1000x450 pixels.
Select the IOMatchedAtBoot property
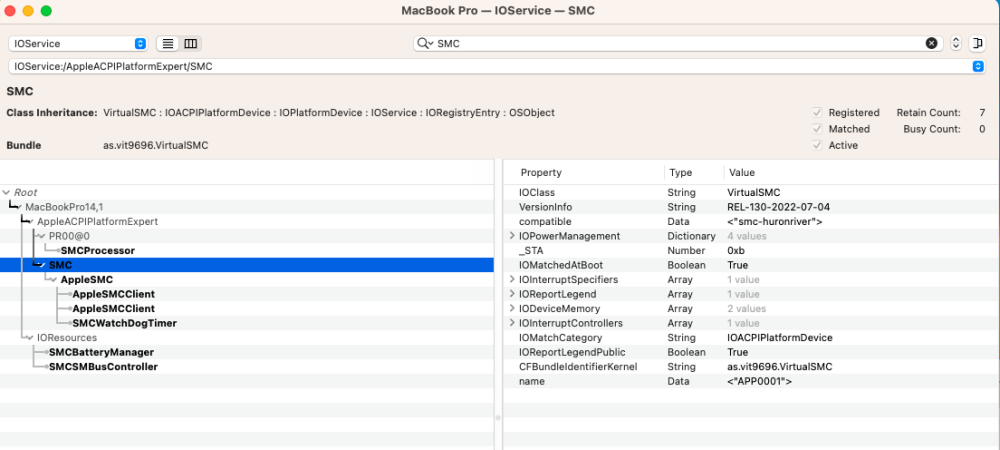[751, 265]
